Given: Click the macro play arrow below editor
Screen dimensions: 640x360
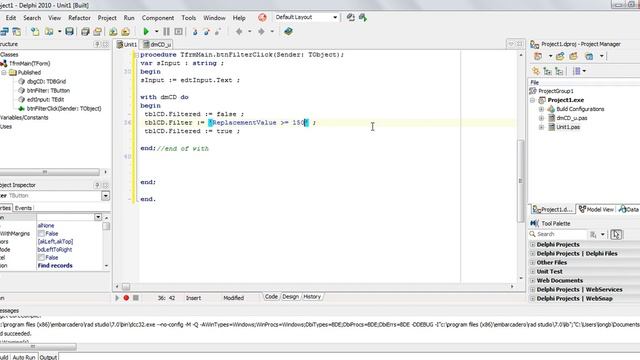Looking at the screenshot, I should coord(117,298).
